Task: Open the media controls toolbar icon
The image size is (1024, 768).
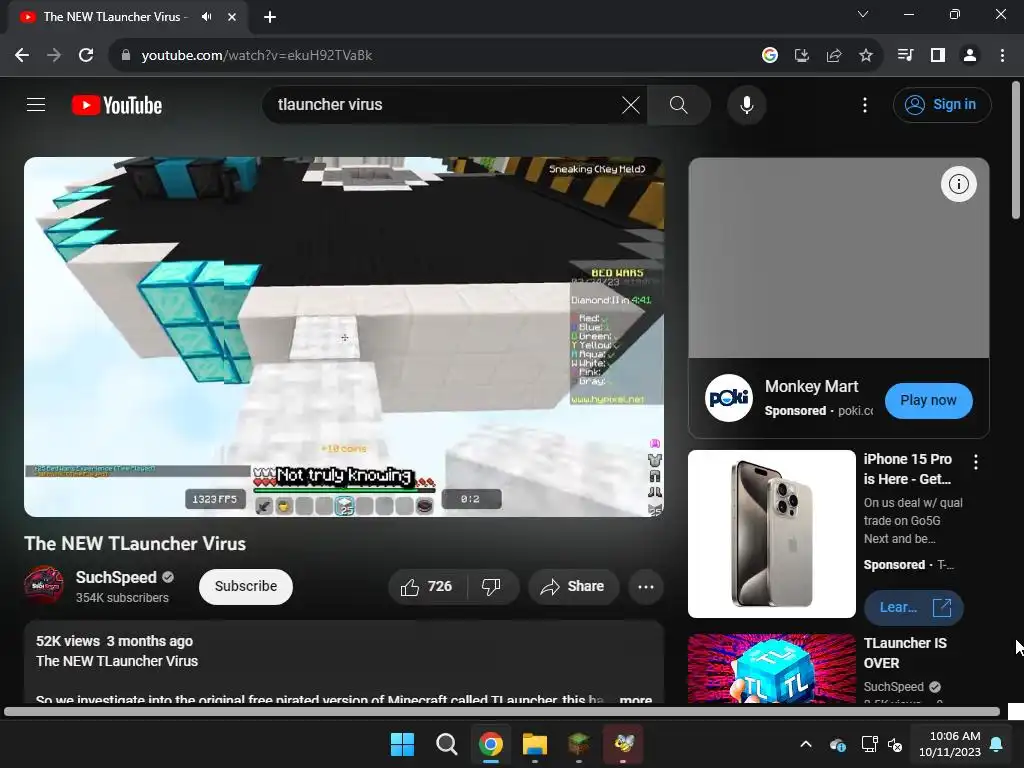Action: click(905, 56)
